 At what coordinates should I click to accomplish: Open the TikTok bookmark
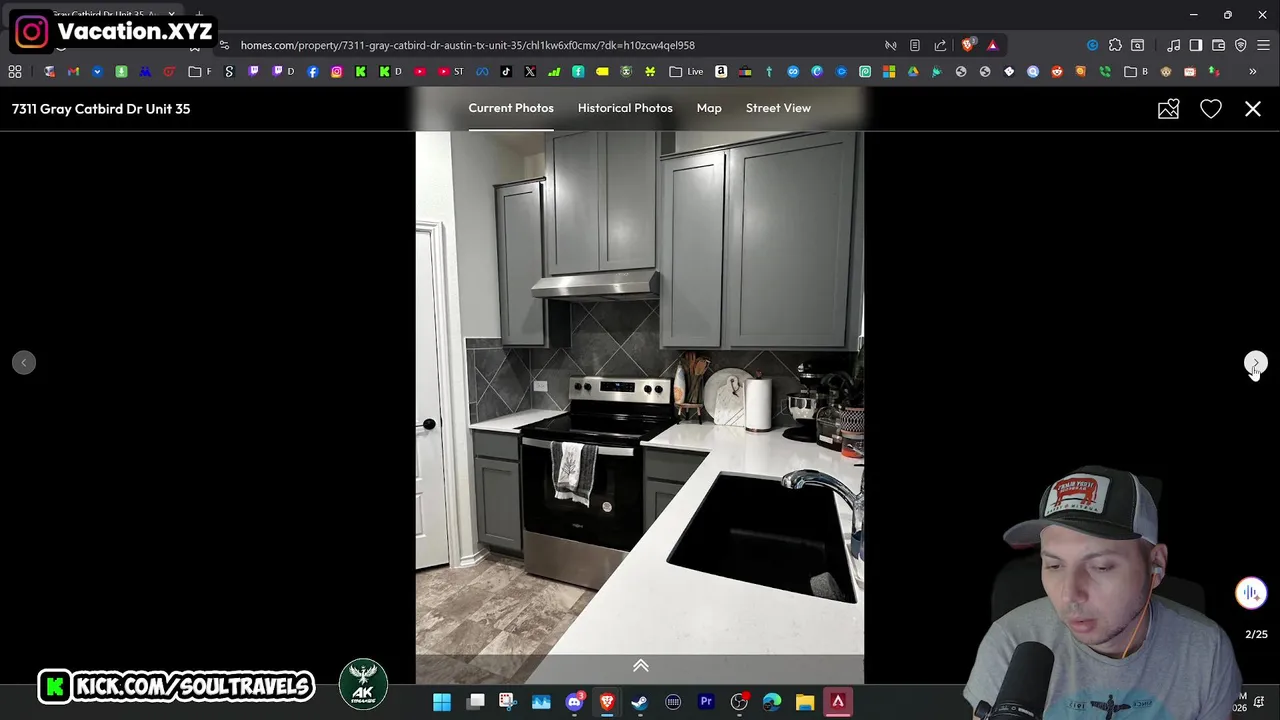pyautogui.click(x=506, y=72)
